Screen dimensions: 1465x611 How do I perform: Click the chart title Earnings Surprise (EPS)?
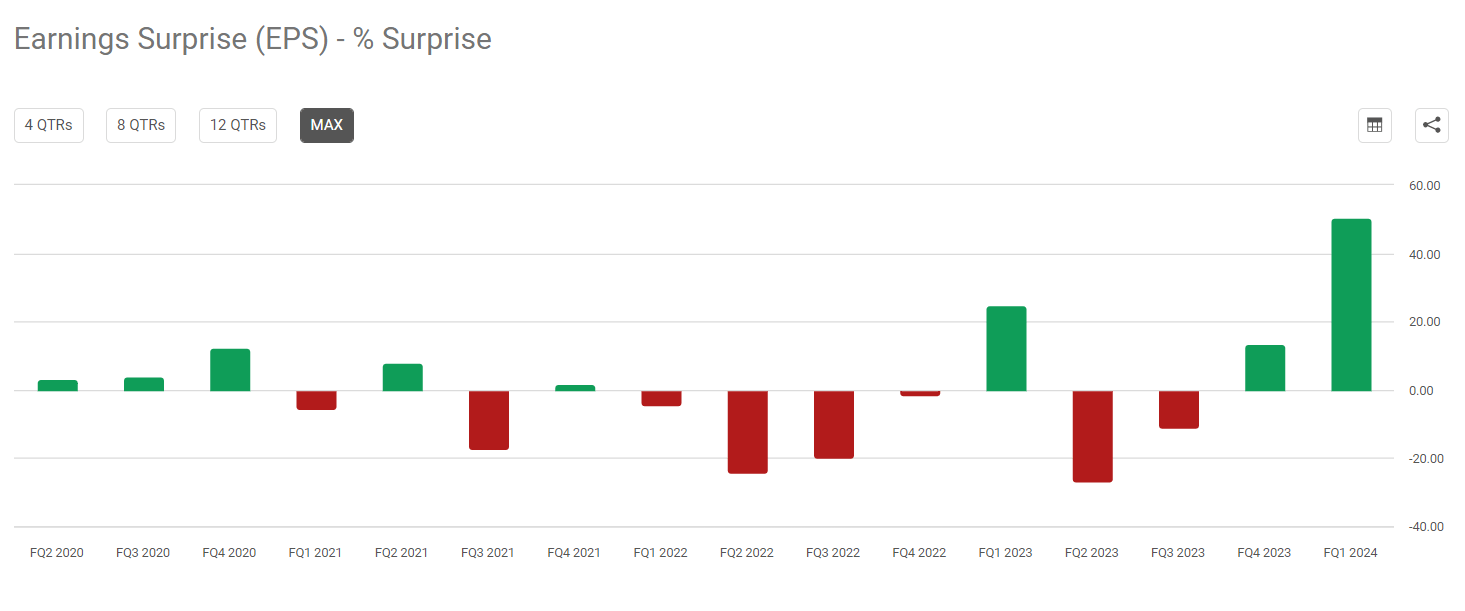click(252, 38)
